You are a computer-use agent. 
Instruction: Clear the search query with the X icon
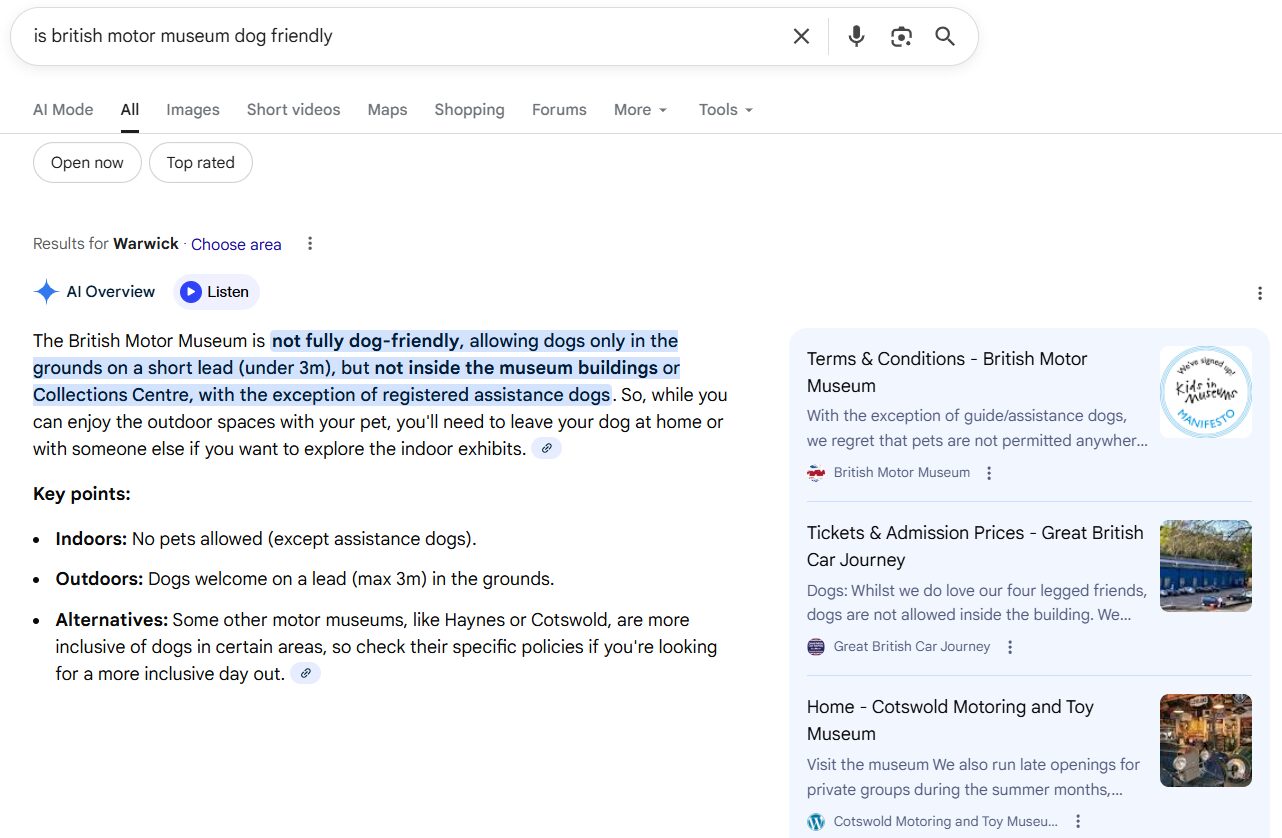801,37
